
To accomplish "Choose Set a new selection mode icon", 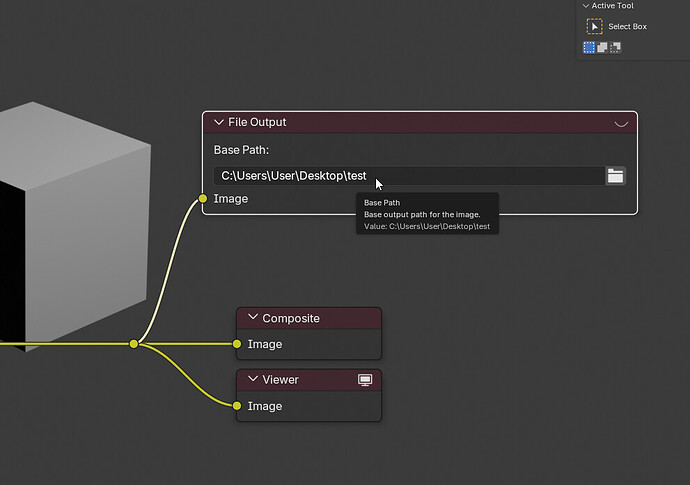I will pyautogui.click(x=589, y=47).
